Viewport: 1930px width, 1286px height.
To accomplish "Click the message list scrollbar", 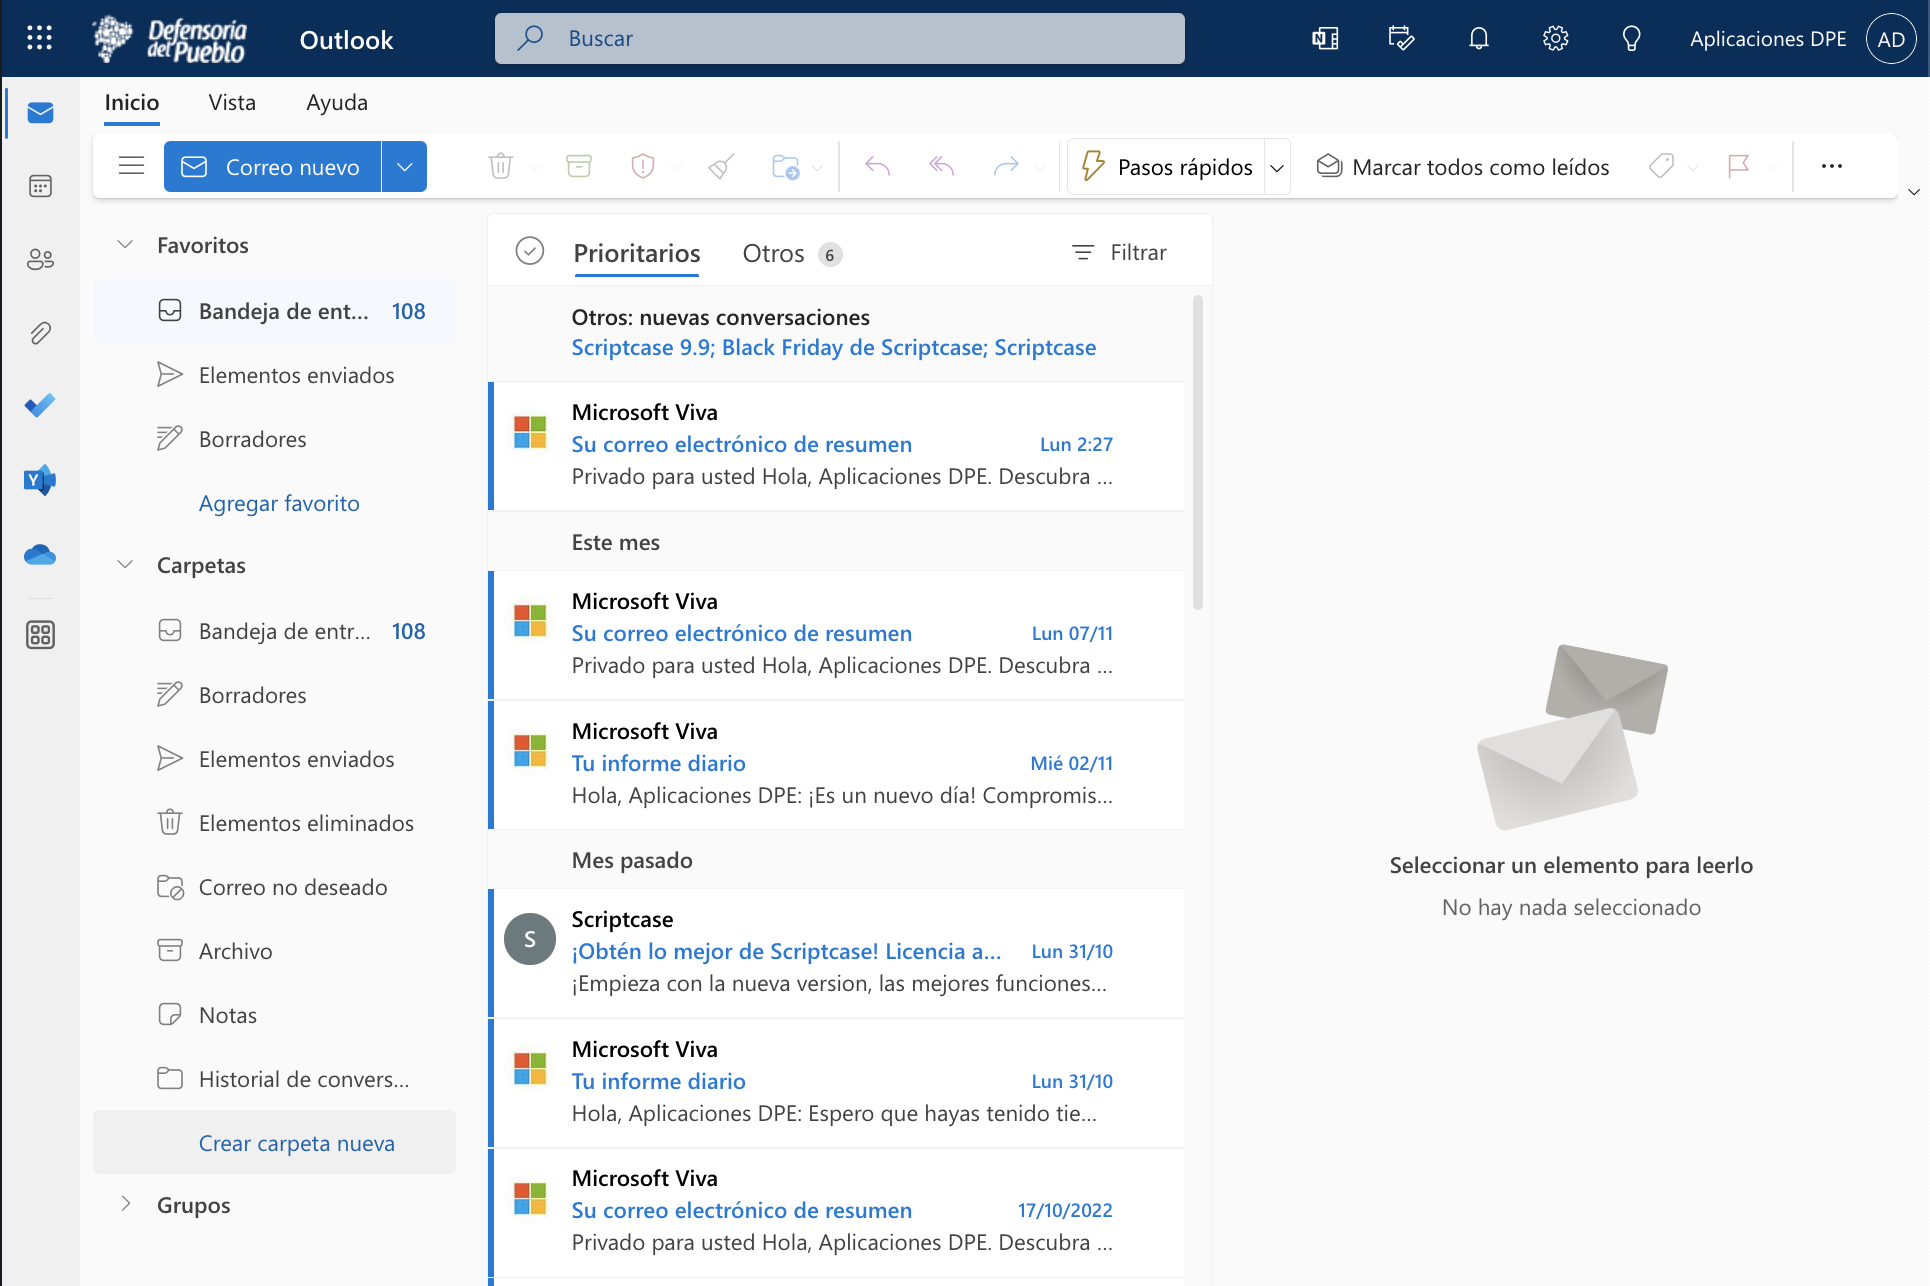I will (x=1197, y=451).
